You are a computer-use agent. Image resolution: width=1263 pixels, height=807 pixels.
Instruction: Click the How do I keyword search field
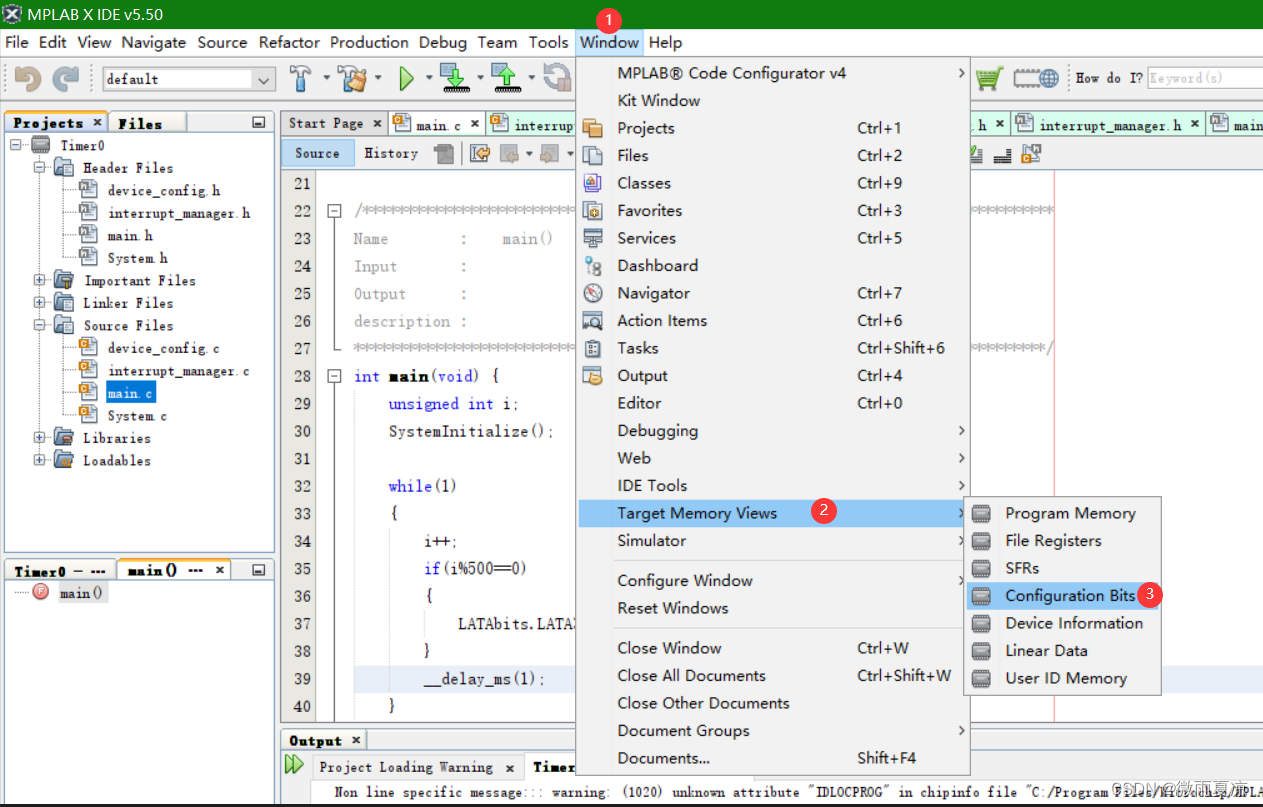click(1205, 78)
